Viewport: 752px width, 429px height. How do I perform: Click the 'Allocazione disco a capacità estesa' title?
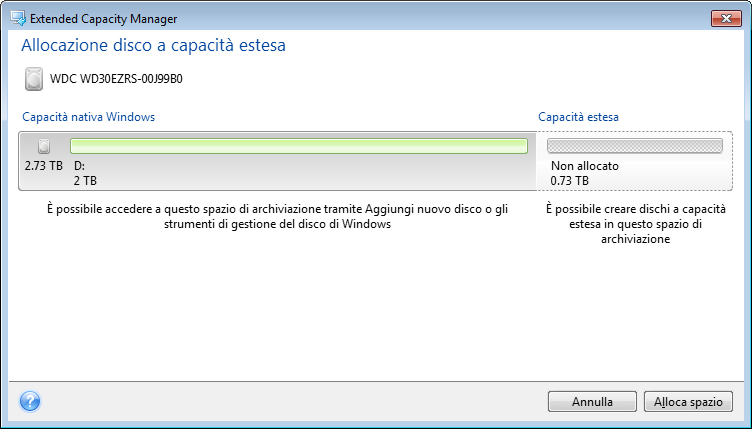tap(154, 46)
